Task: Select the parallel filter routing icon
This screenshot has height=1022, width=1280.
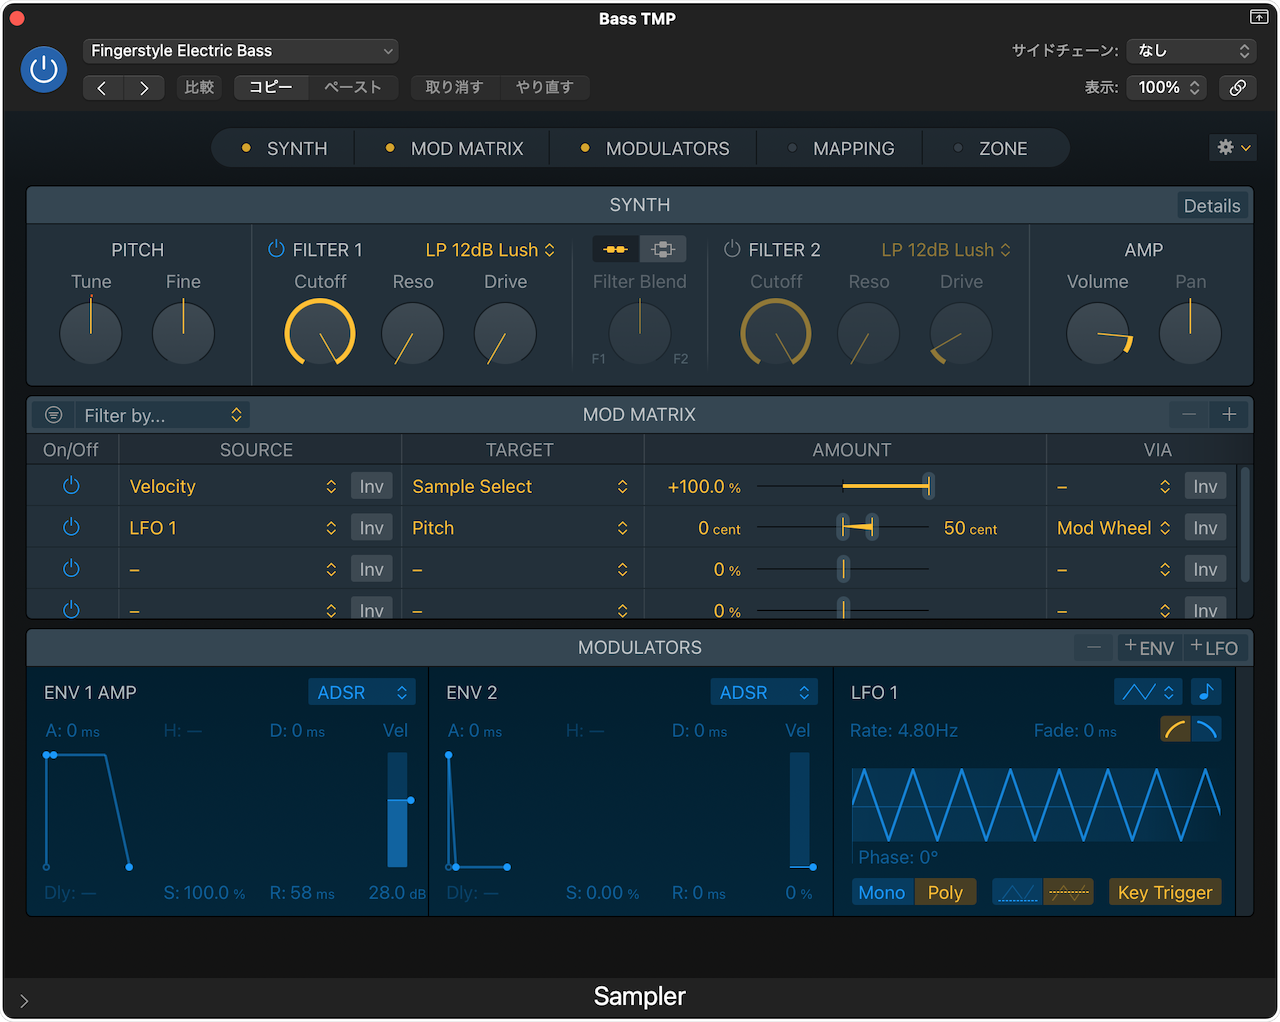Action: tap(662, 249)
